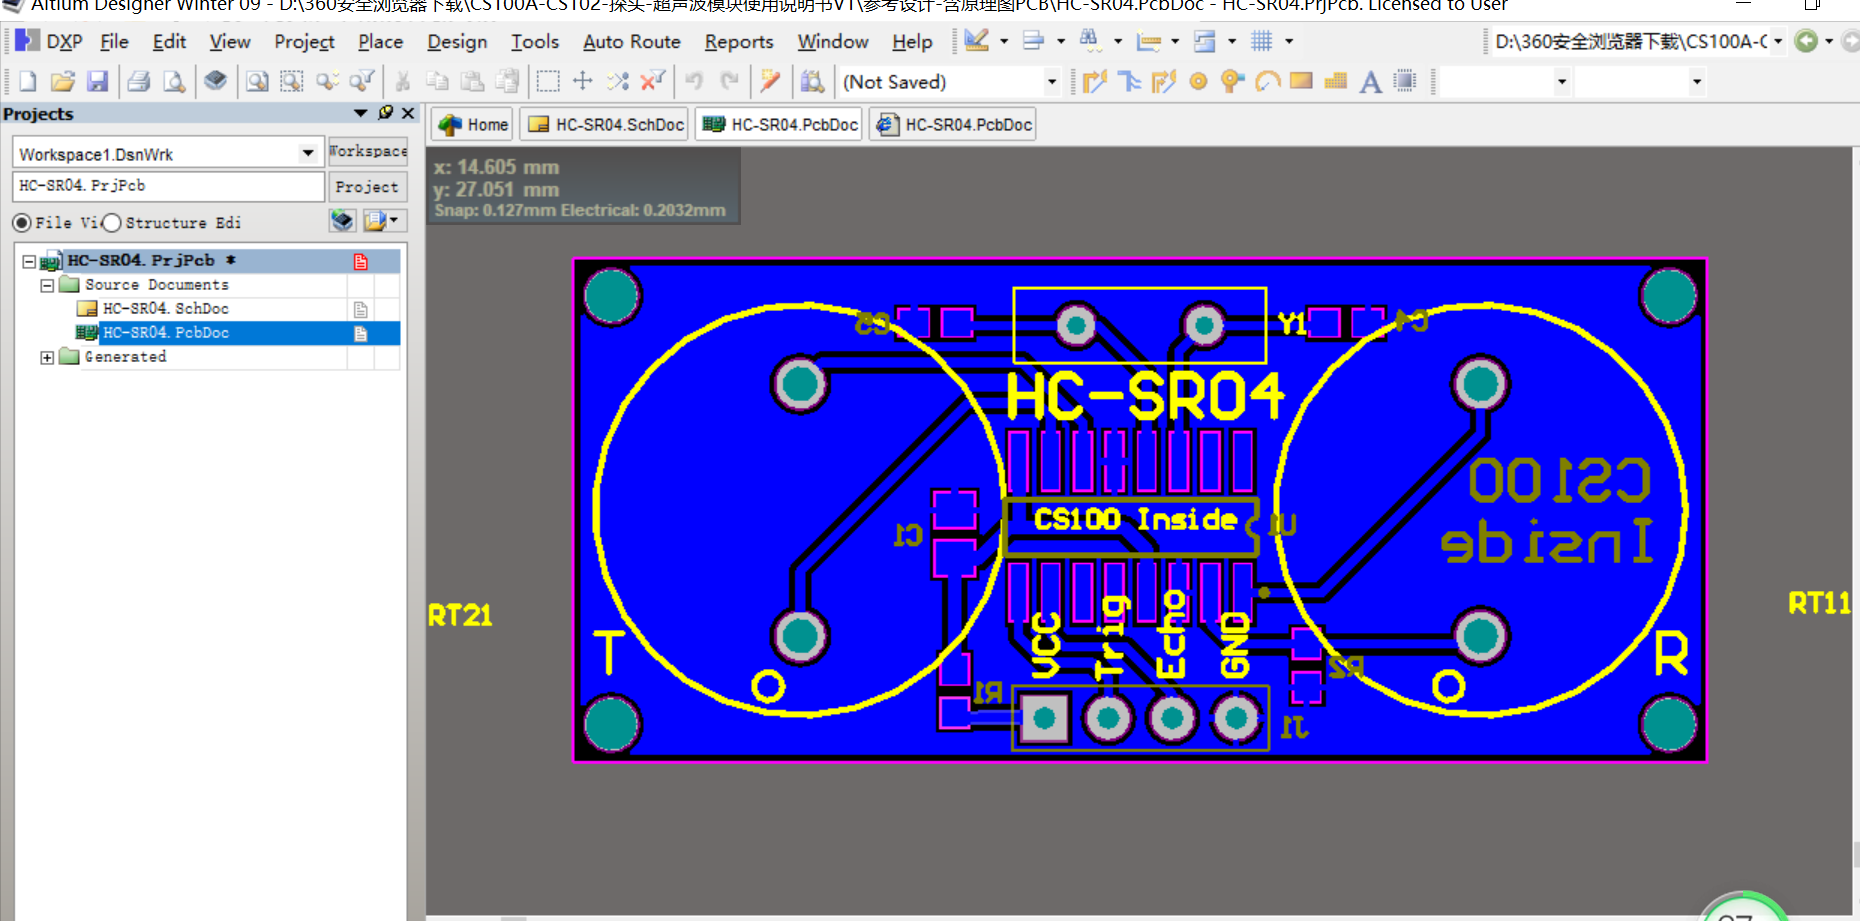Image resolution: width=1860 pixels, height=921 pixels.
Task: Select HC-SR04.PcbDoc in the project tree
Action: click(x=166, y=333)
